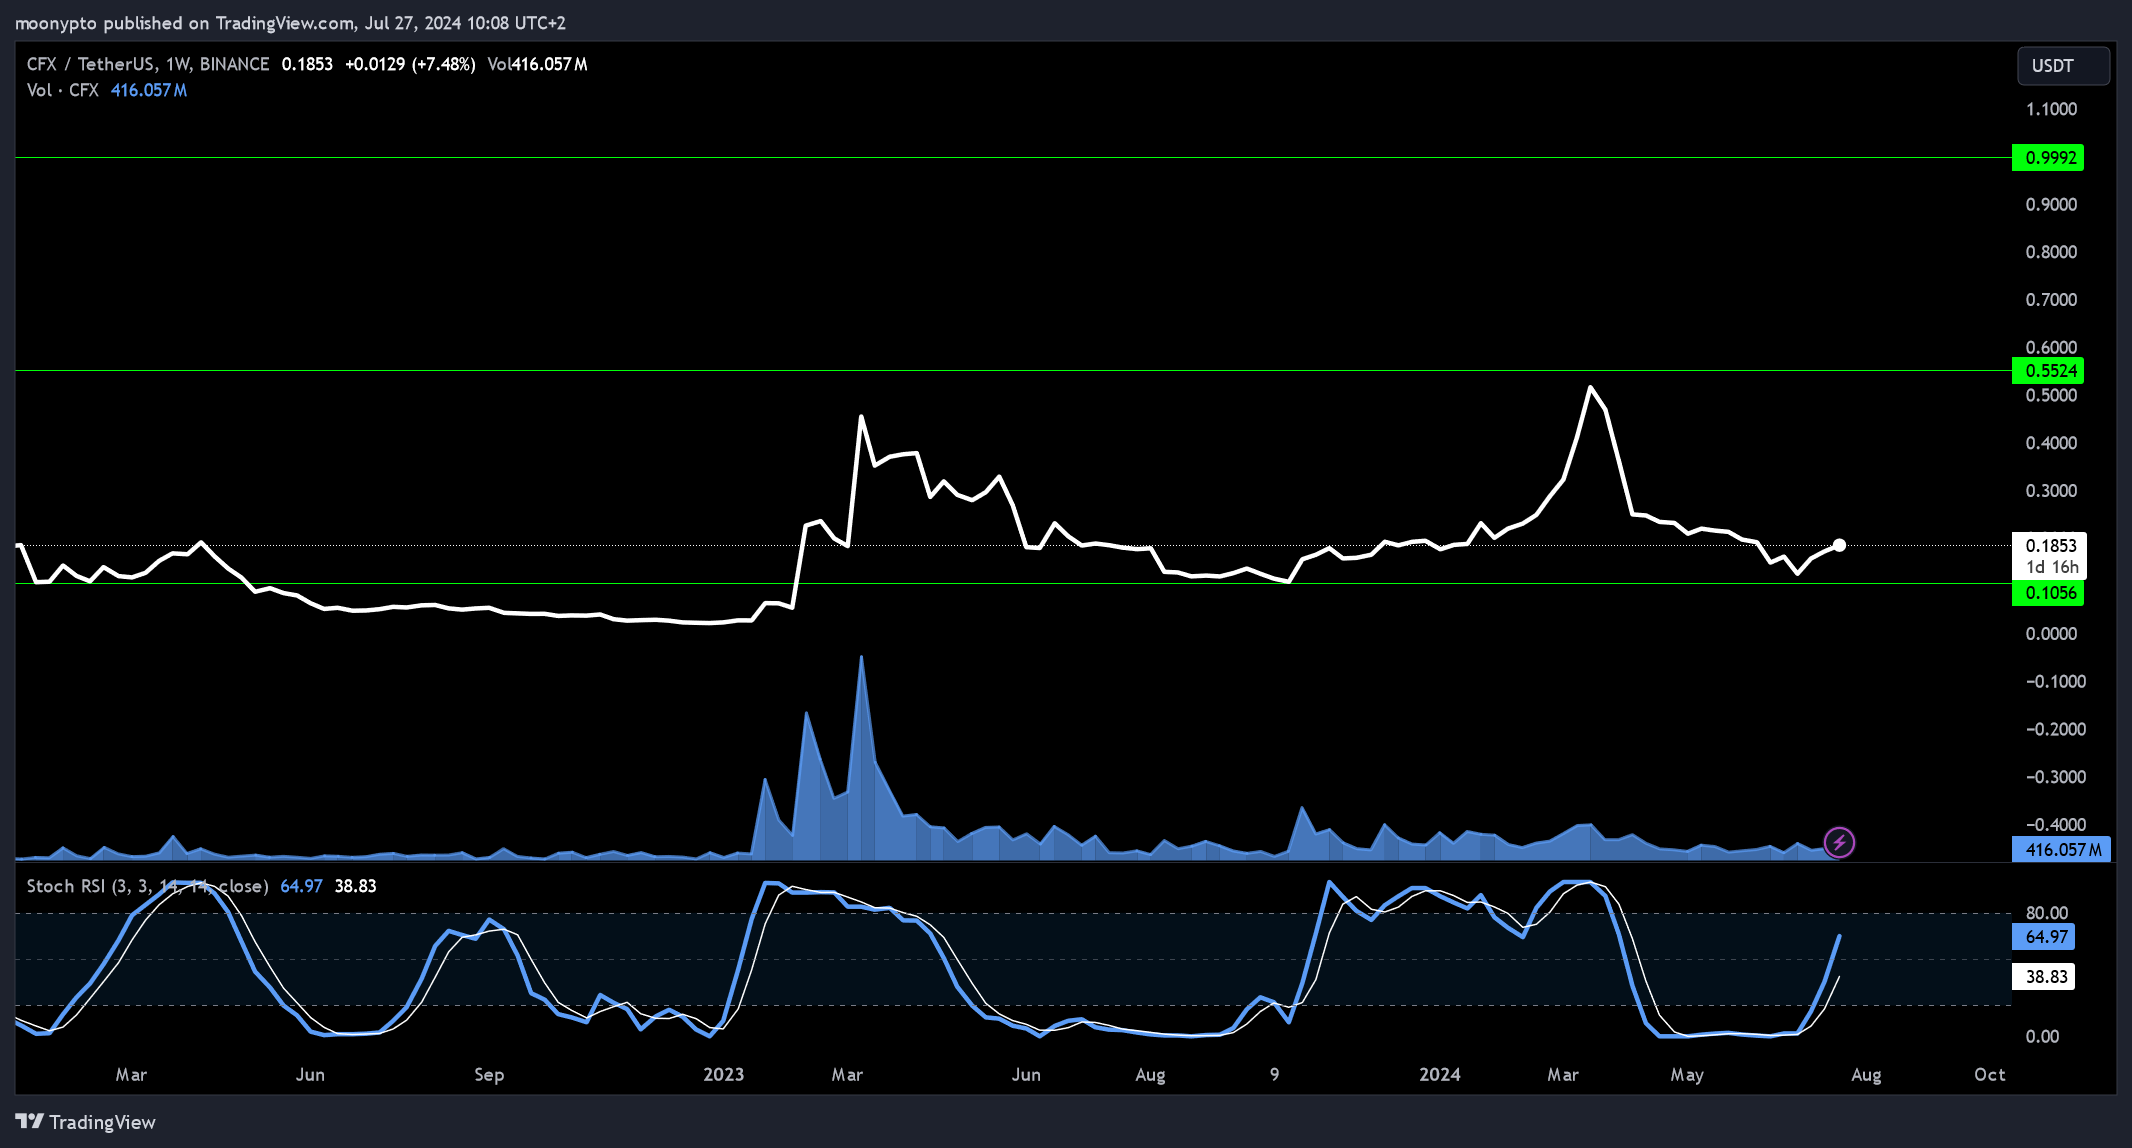Click the 0.1056 green price label
Viewport: 2132px width, 1148px height.
click(2047, 593)
